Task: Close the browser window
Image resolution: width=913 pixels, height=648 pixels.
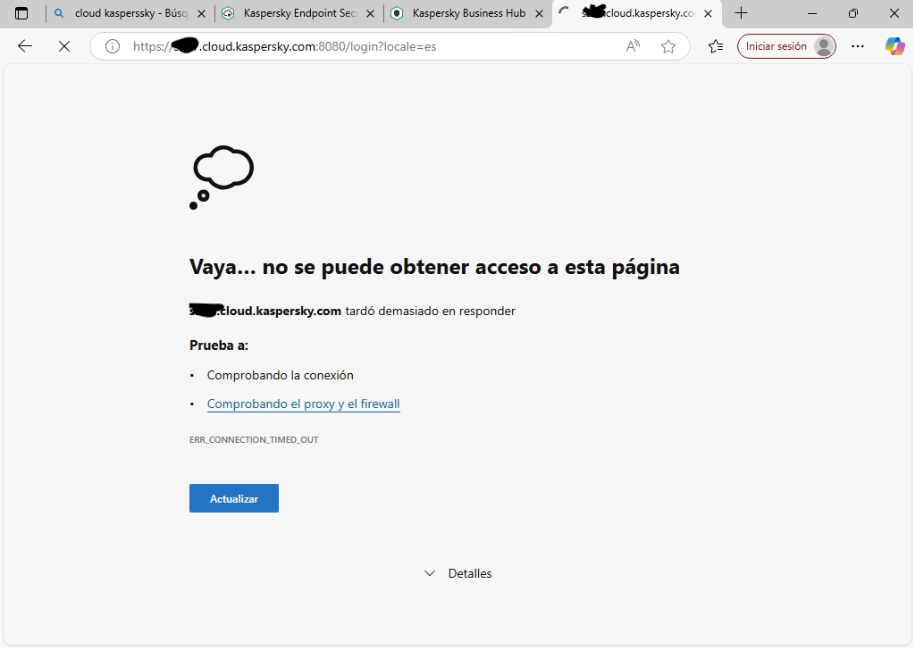Action: click(x=894, y=13)
